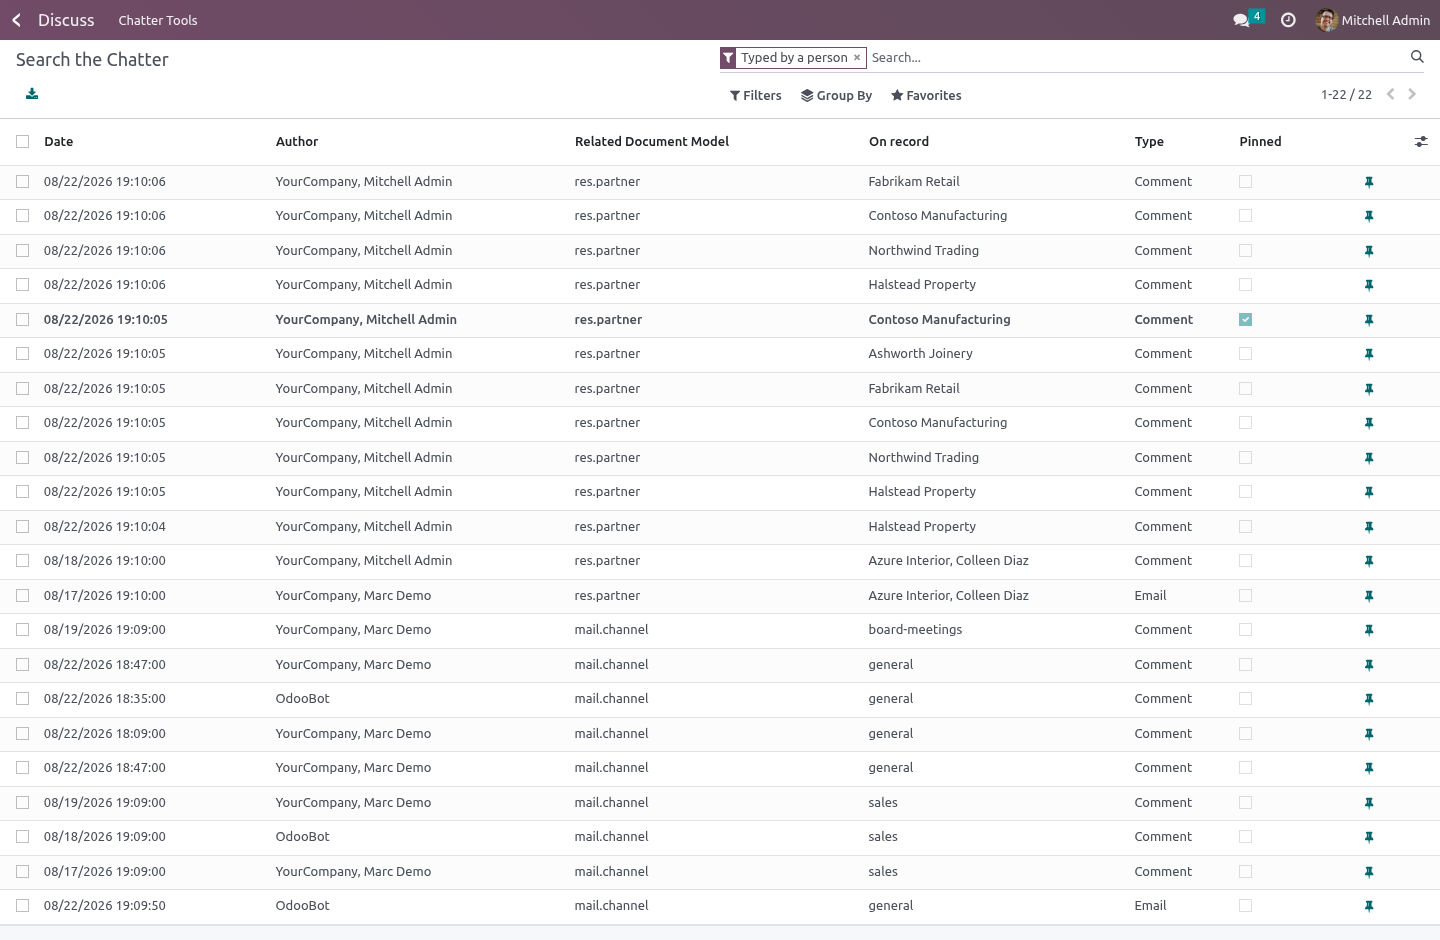Click the pin icon on the 08/18/2026 19:10:00 row
1440x940 pixels.
1369,561
